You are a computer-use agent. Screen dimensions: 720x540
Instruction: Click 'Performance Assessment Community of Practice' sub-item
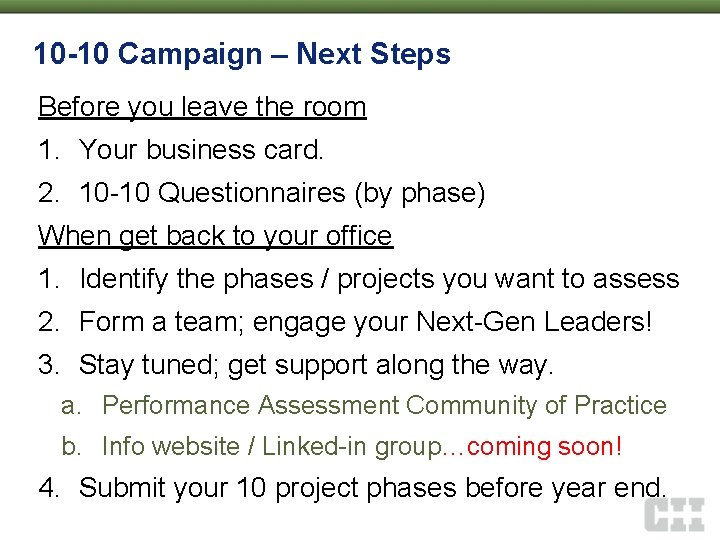[x=384, y=405]
